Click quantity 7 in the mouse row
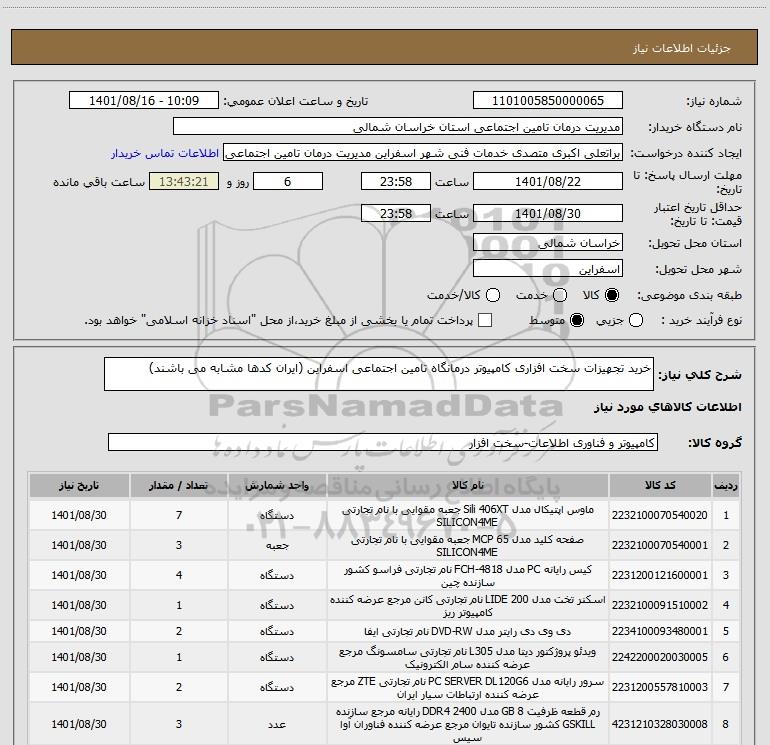The height and width of the screenshot is (745, 770). tap(179, 515)
